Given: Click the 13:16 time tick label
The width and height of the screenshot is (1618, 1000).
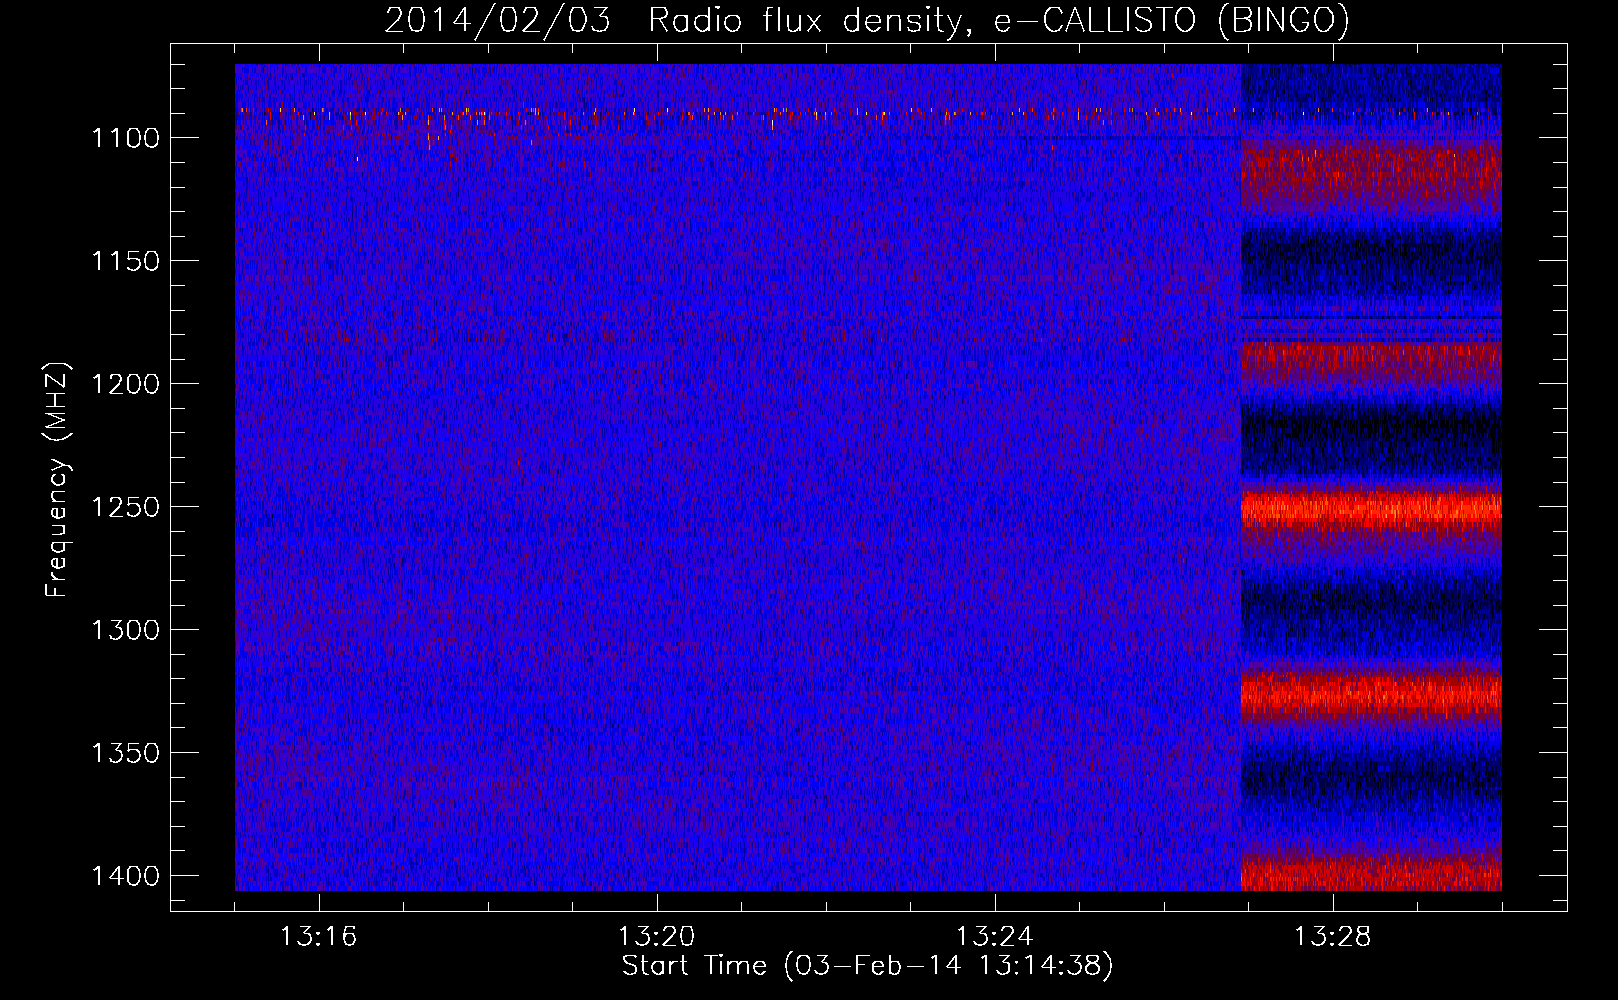Looking at the screenshot, I should point(318,937).
